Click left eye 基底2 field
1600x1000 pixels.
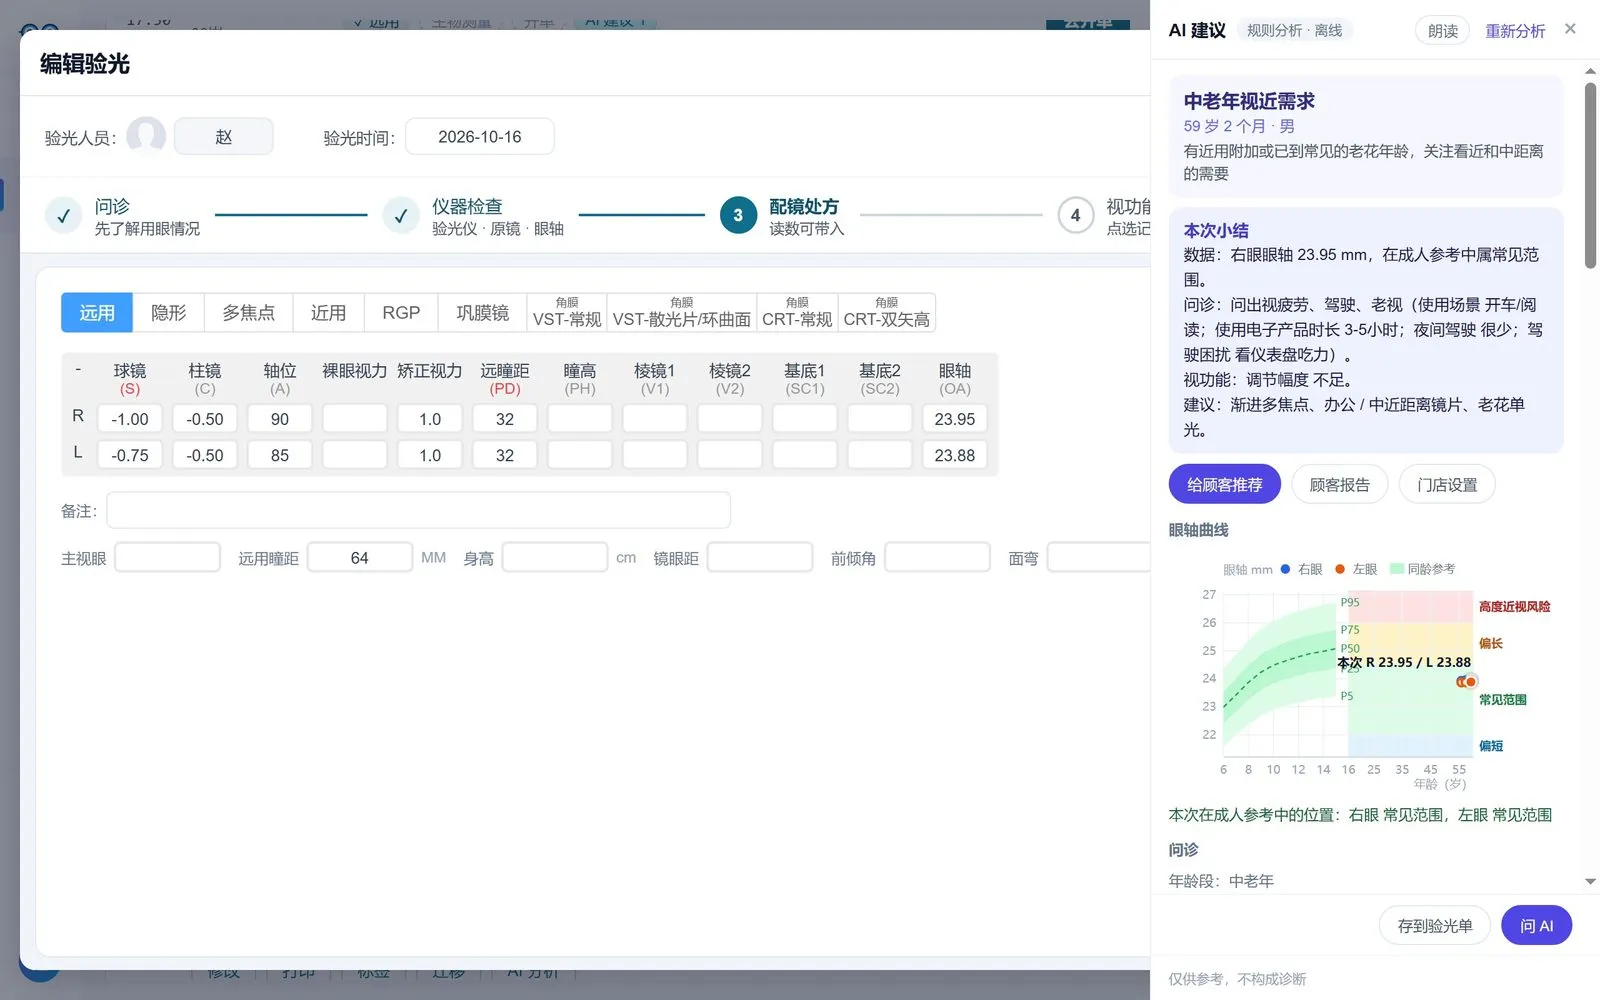click(880, 455)
